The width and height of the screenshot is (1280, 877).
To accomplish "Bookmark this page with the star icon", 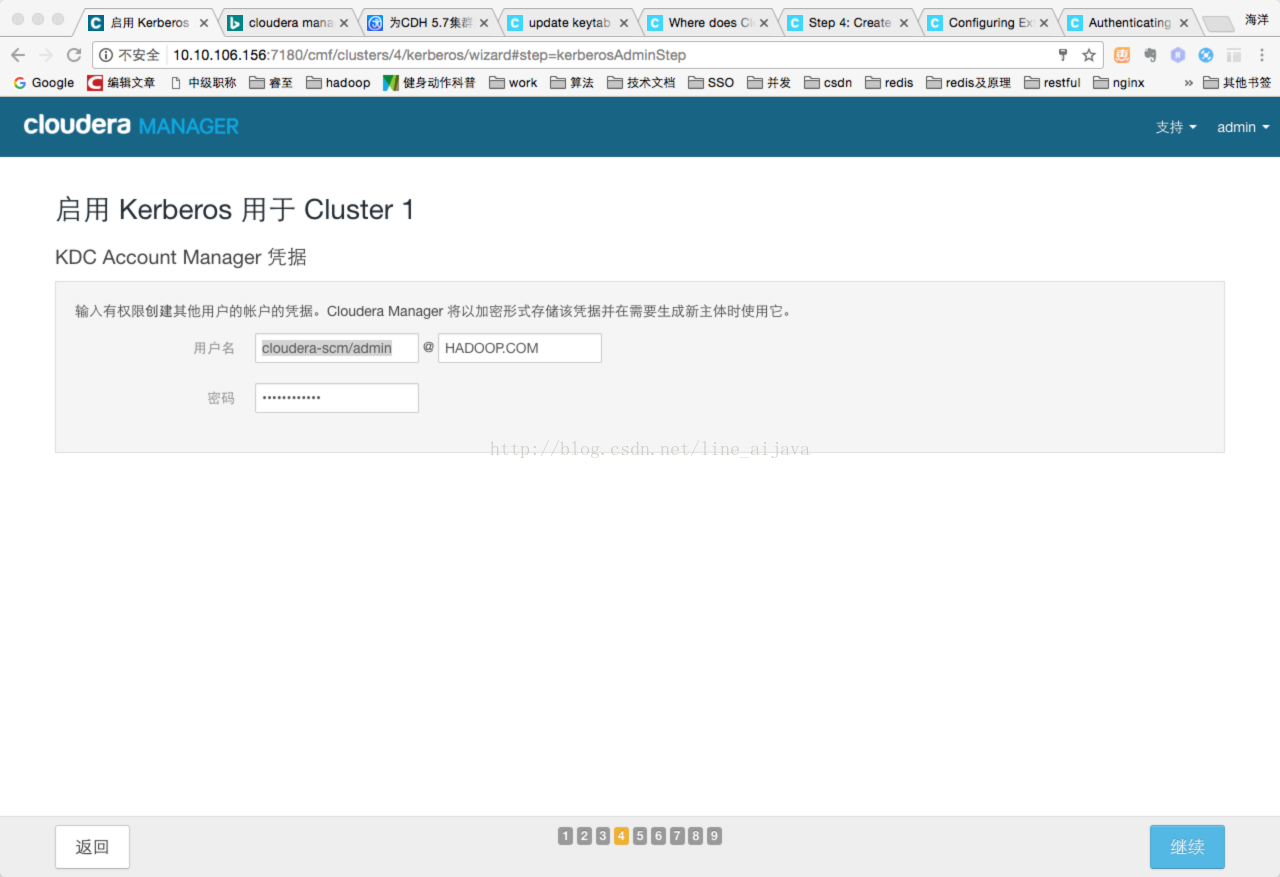I will (x=1089, y=55).
